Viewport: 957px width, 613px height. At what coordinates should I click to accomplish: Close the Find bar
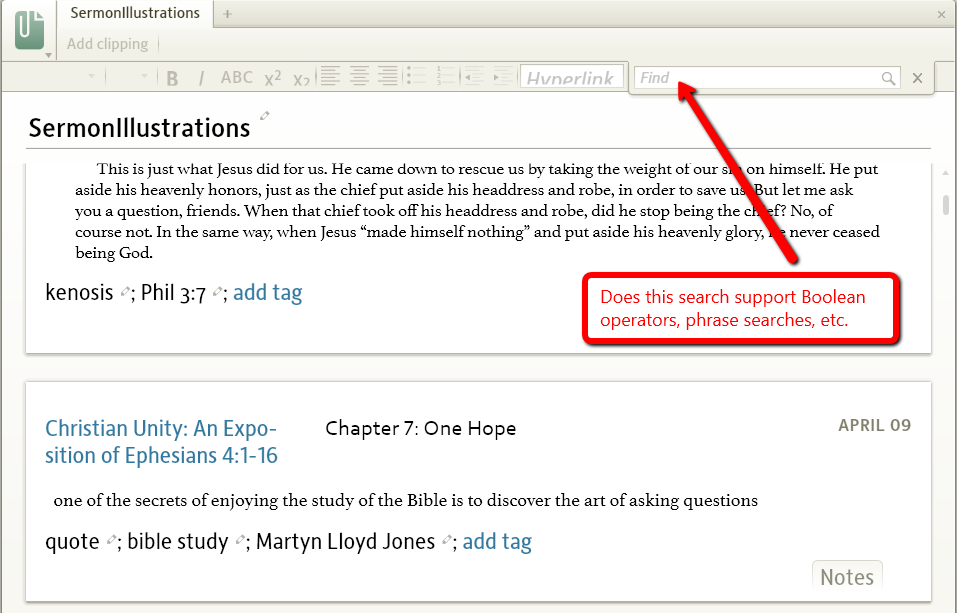coord(917,78)
